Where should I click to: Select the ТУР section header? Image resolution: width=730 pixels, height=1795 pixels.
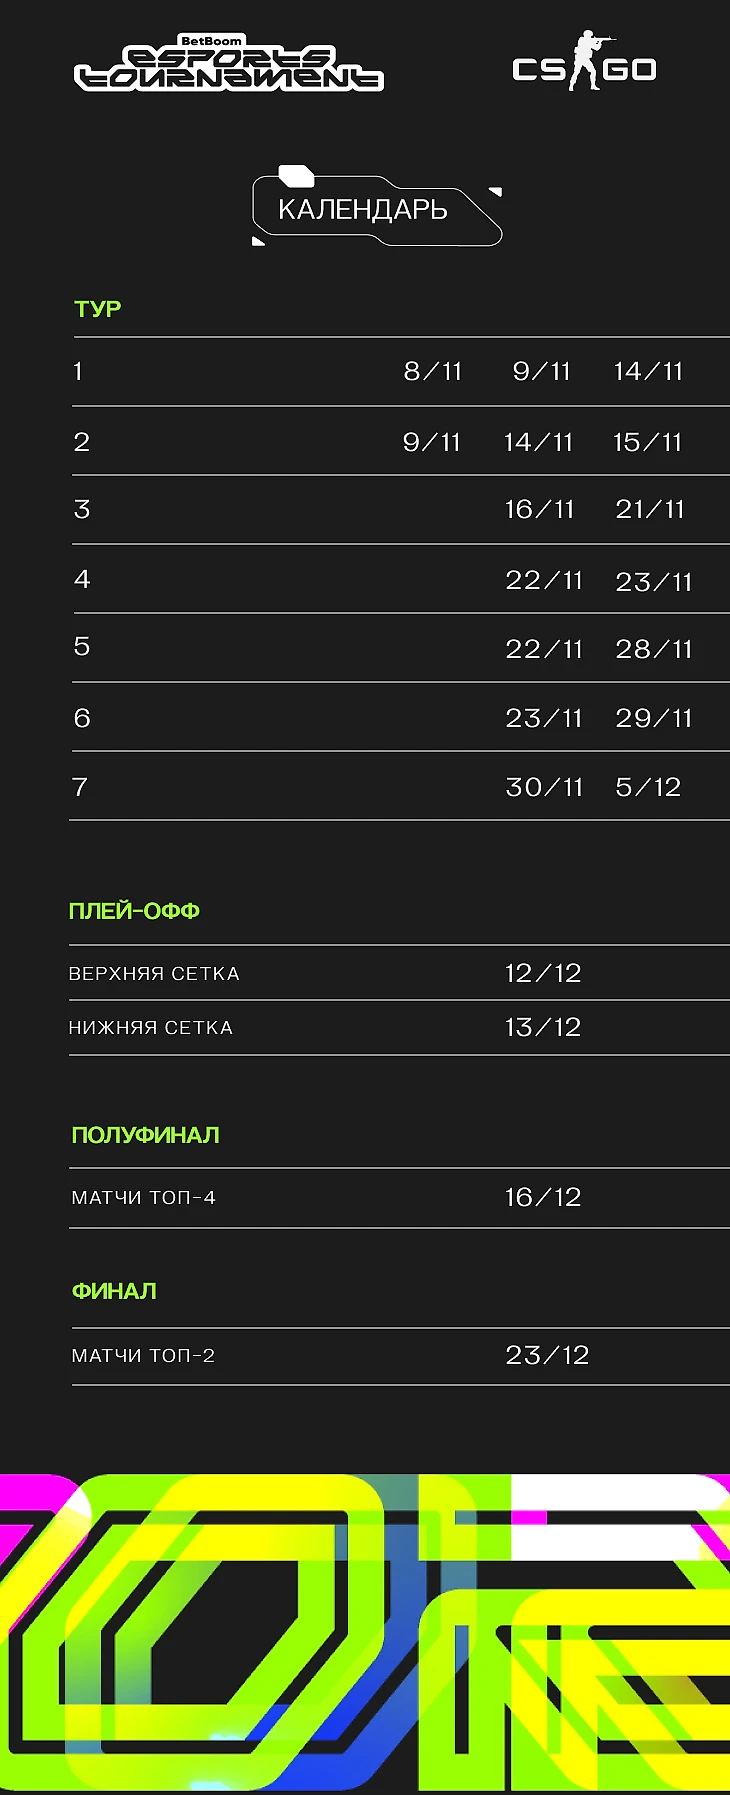click(98, 309)
